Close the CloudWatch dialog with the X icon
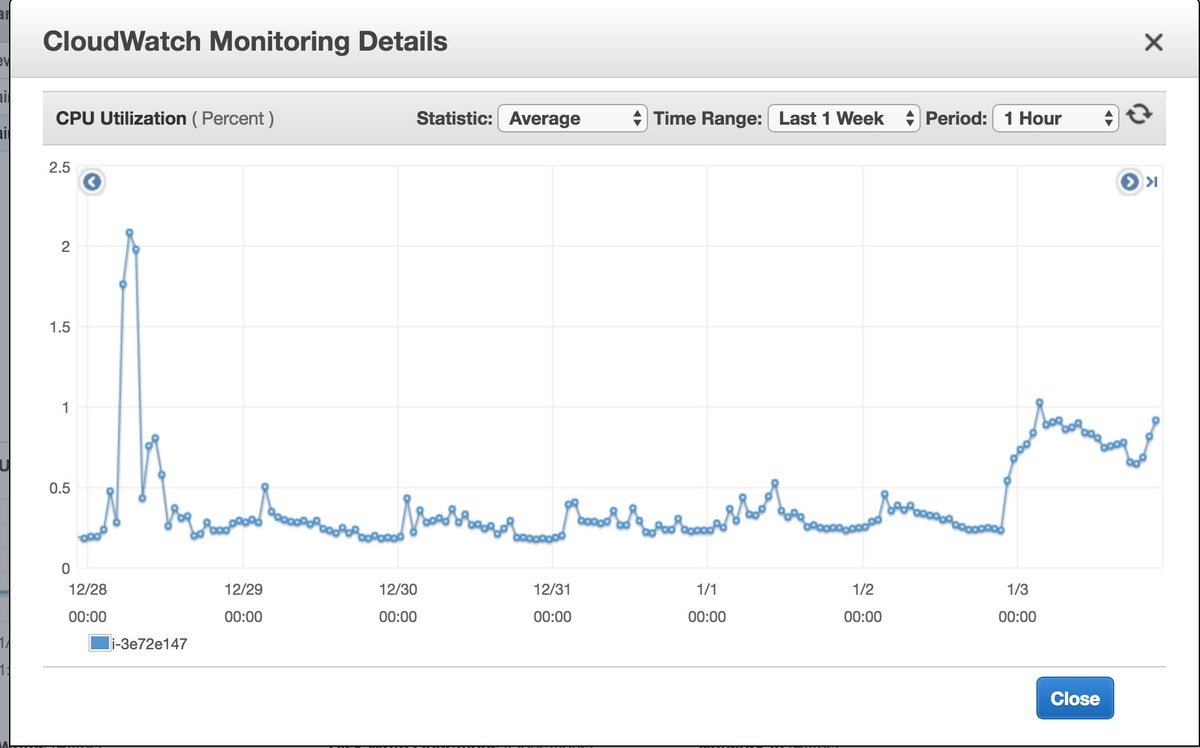Viewport: 1200px width, 748px height. [1153, 42]
